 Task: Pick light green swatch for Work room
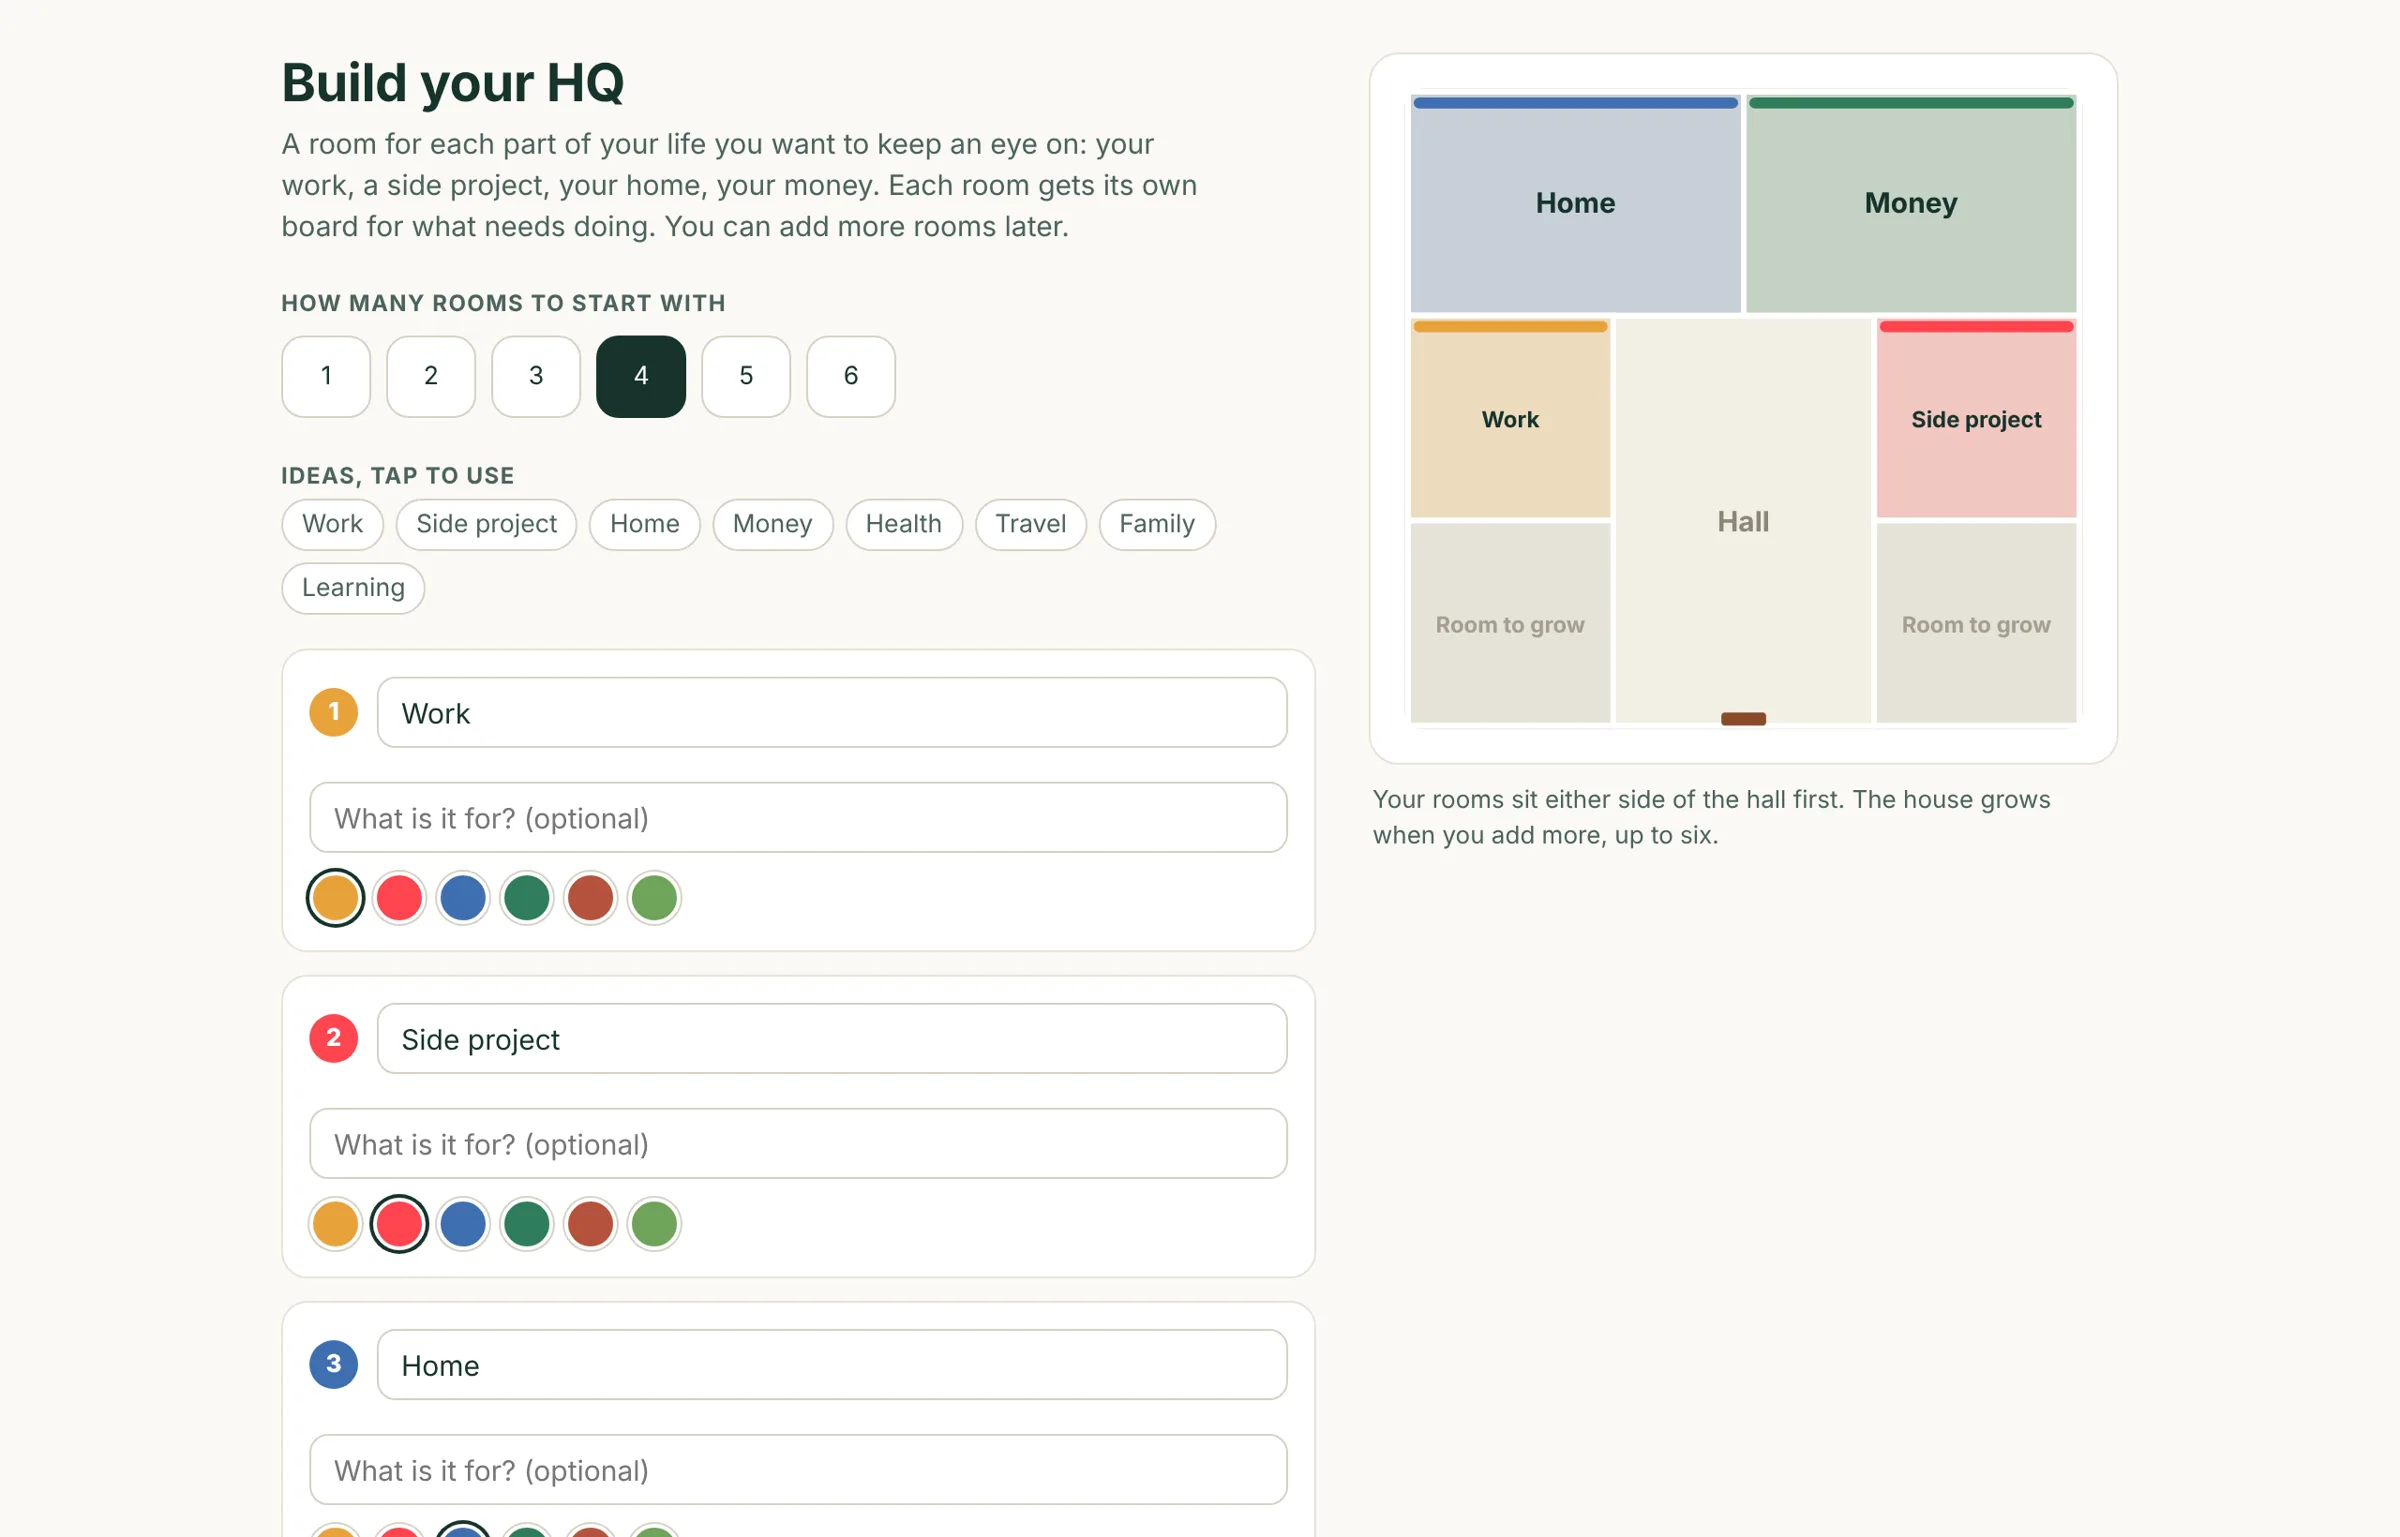[x=655, y=898]
